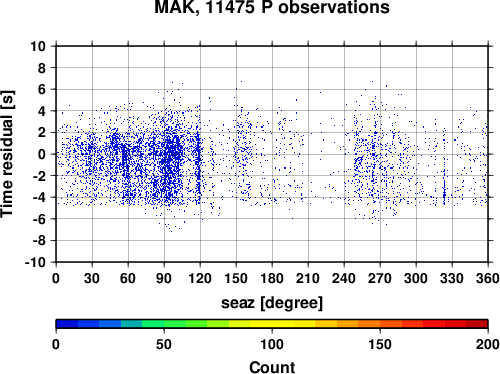Screen dimensions: 500x374
Task: Click x-axis tick label '240'
Action: coord(344,278)
